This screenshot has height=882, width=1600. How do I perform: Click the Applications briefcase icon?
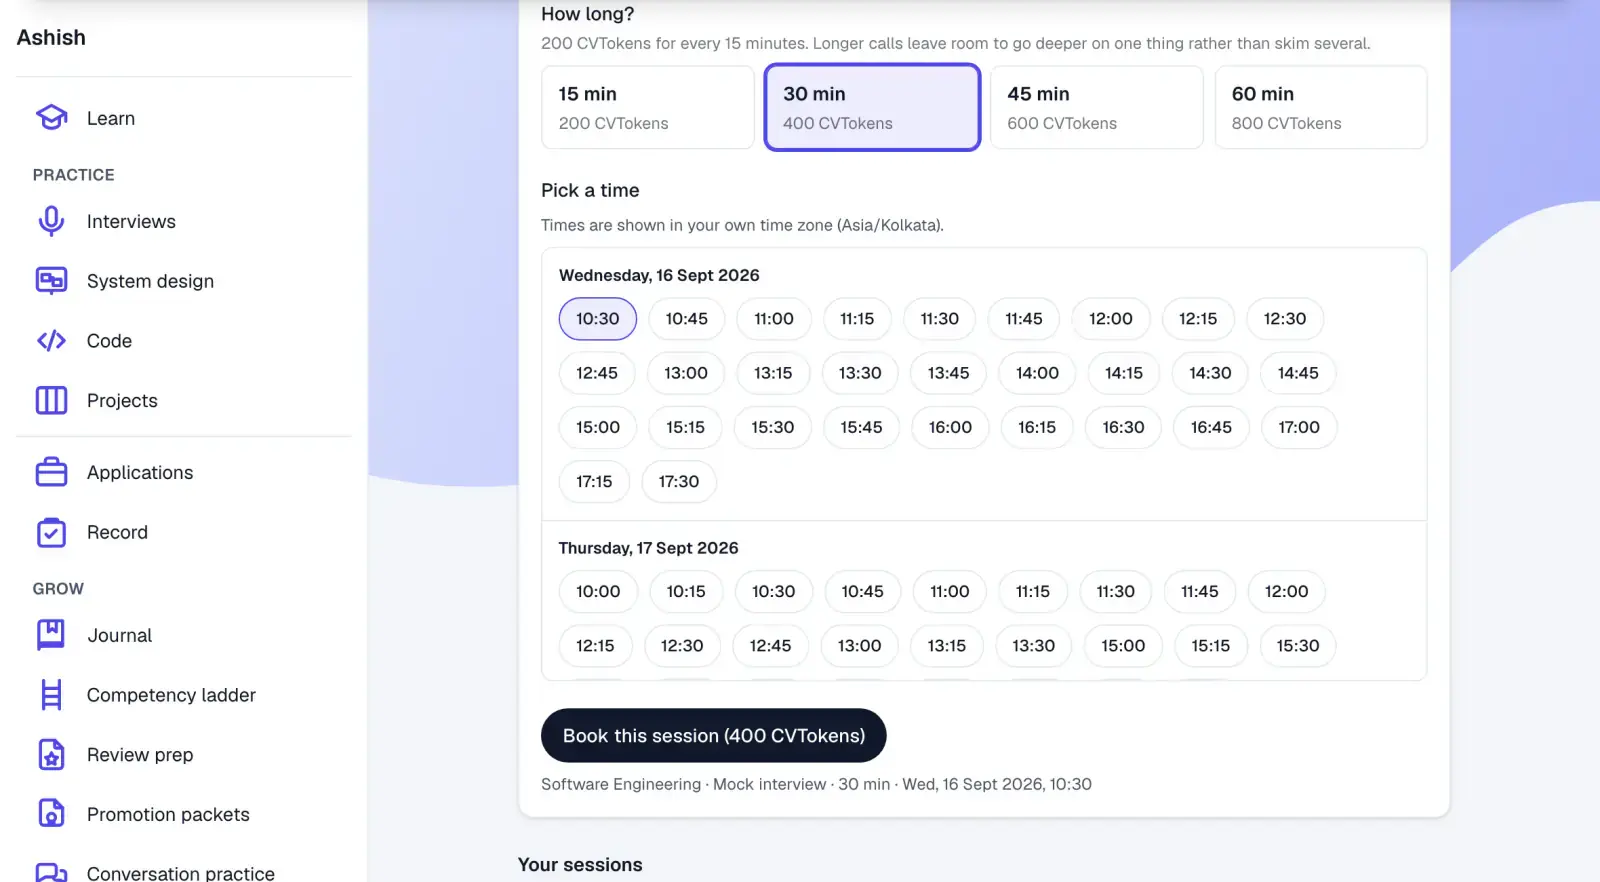[x=51, y=472]
